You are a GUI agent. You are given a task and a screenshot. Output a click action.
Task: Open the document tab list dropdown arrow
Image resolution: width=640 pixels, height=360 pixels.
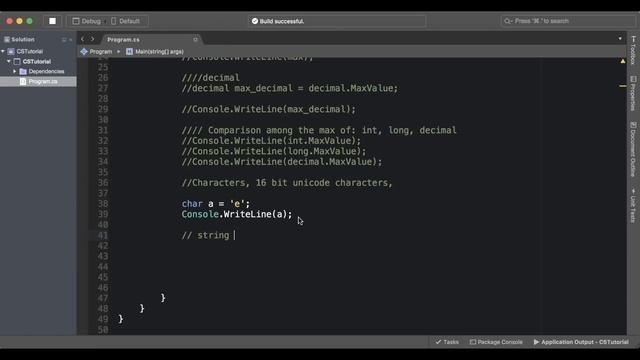(x=620, y=39)
